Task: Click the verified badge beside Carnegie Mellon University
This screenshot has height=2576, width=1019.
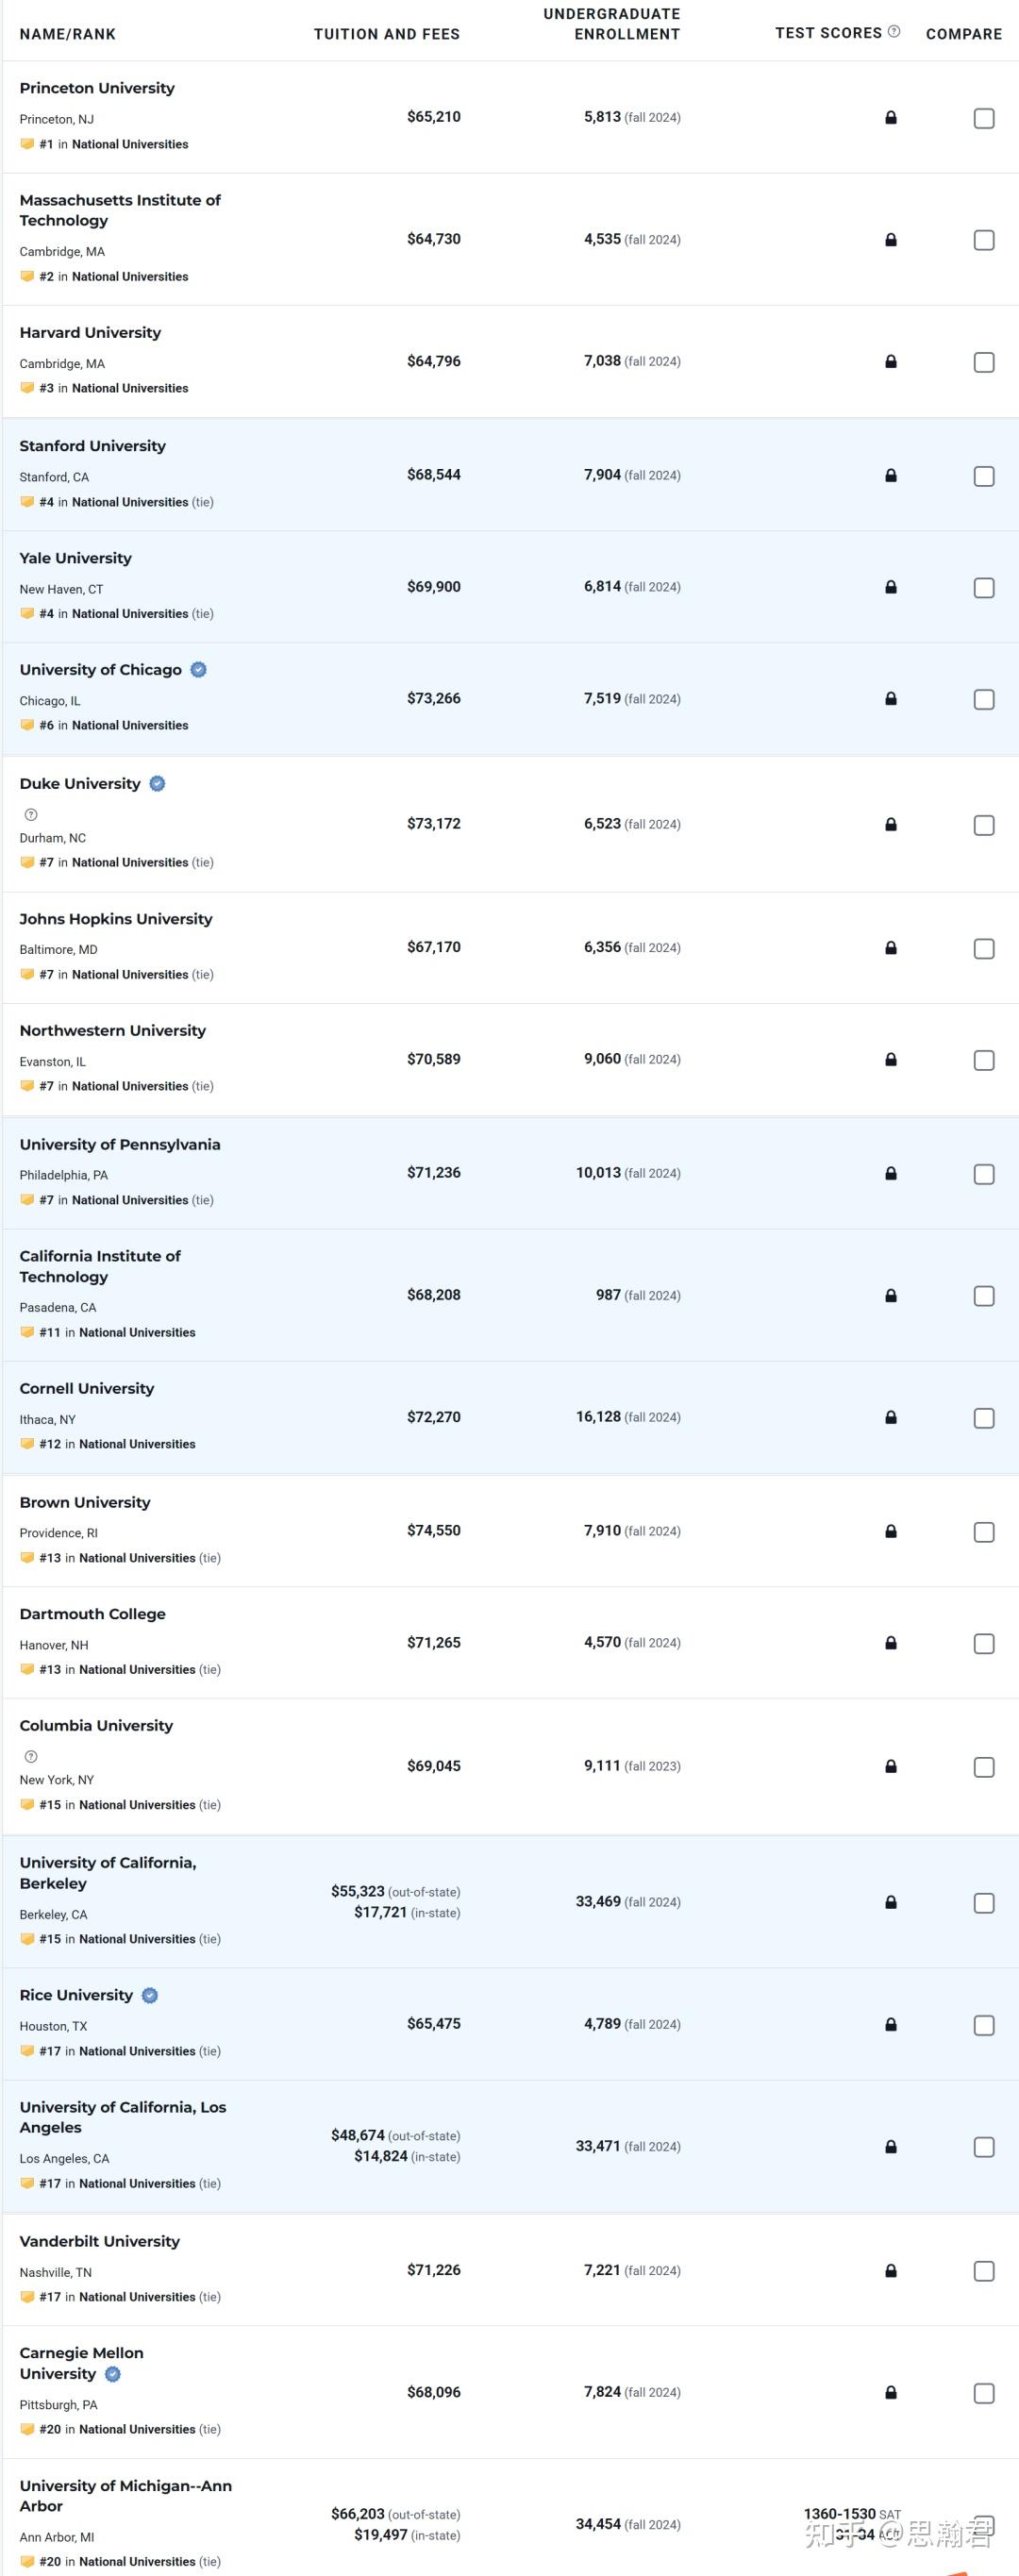Action: point(113,2374)
